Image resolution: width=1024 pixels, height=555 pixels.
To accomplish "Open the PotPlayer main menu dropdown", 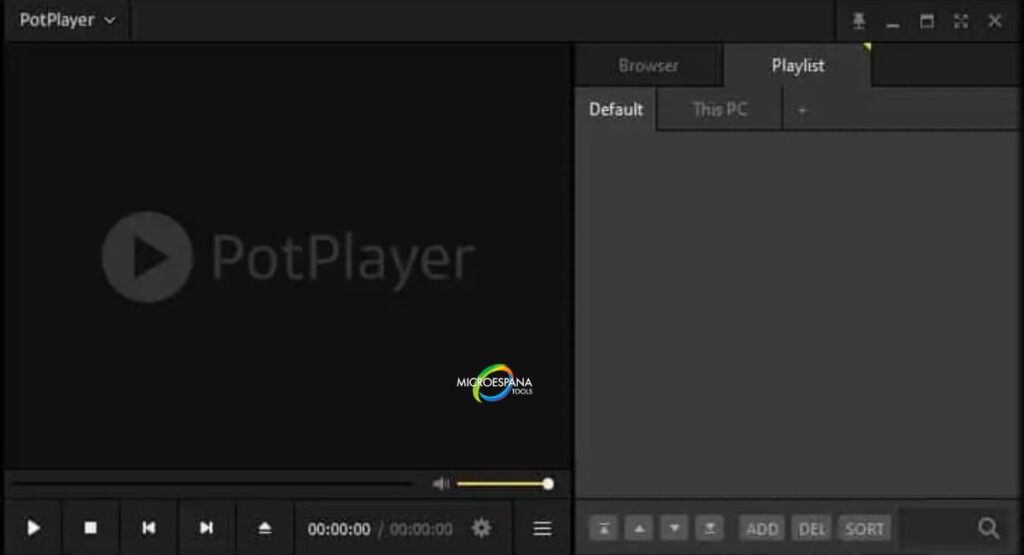I will pyautogui.click(x=67, y=20).
